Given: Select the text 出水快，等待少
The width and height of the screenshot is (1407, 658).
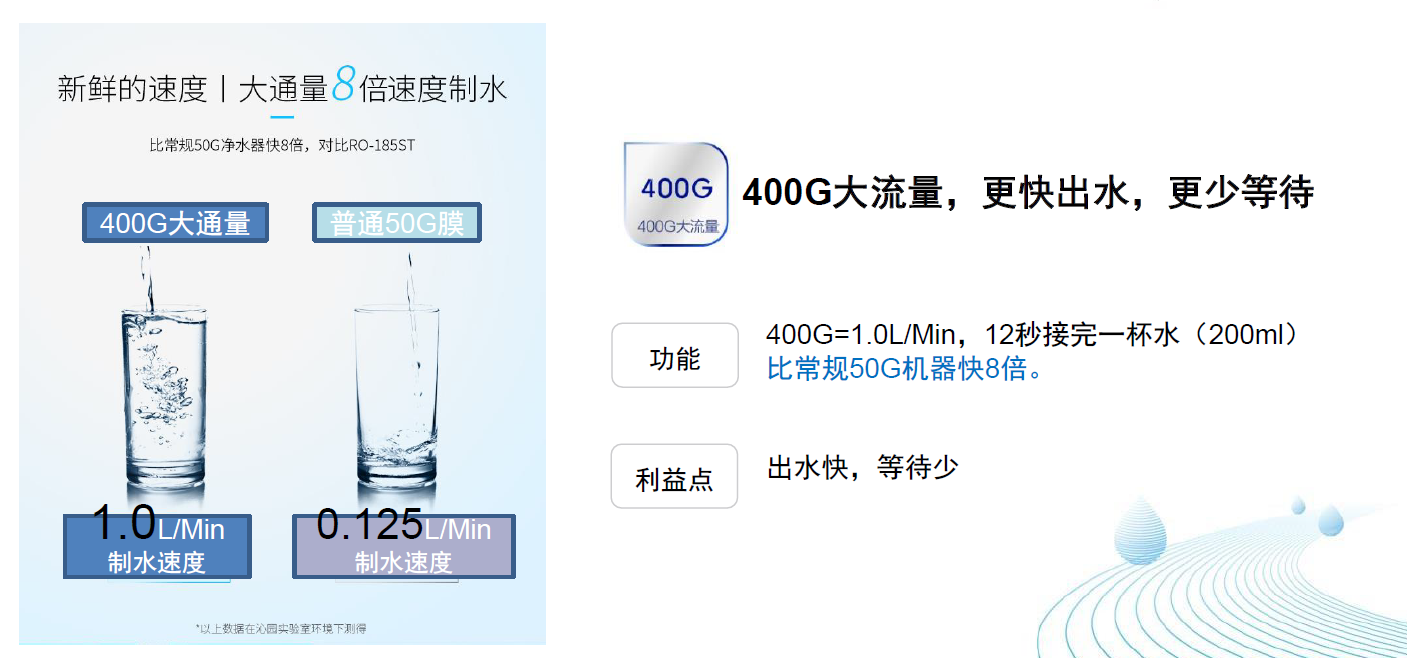Looking at the screenshot, I should [863, 467].
